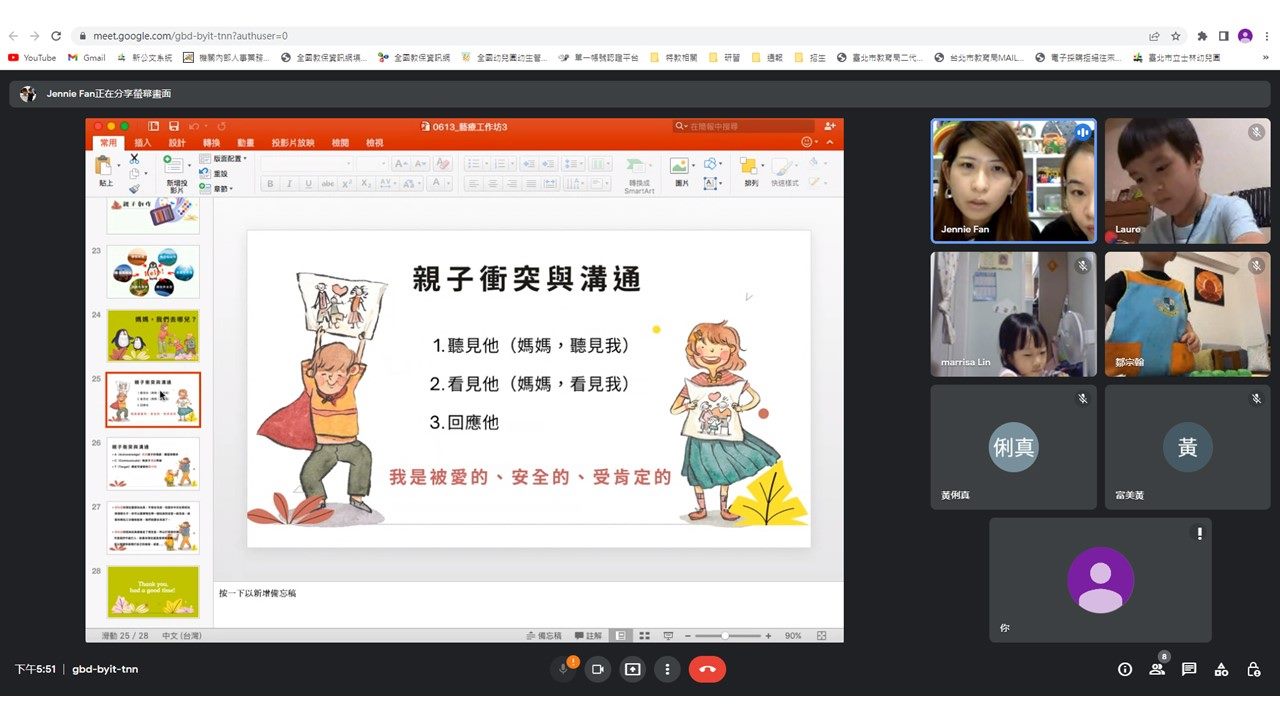The height and width of the screenshot is (720, 1280).
Task: Open host controls lock icon
Action: pos(1253,669)
